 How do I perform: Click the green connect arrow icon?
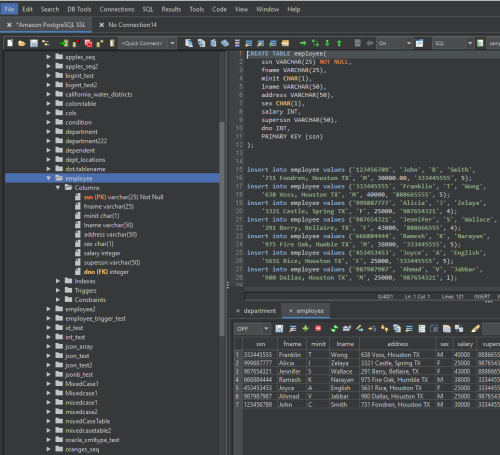(64, 43)
